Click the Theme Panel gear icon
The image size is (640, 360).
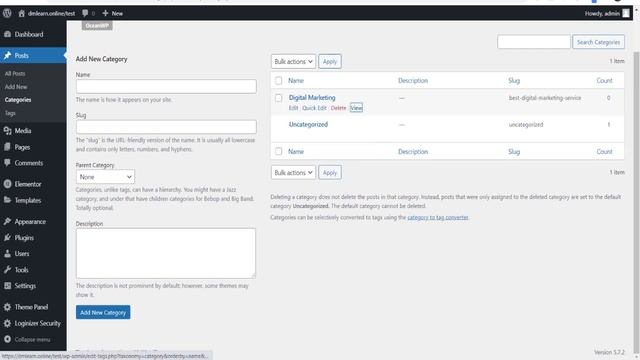tap(7, 307)
